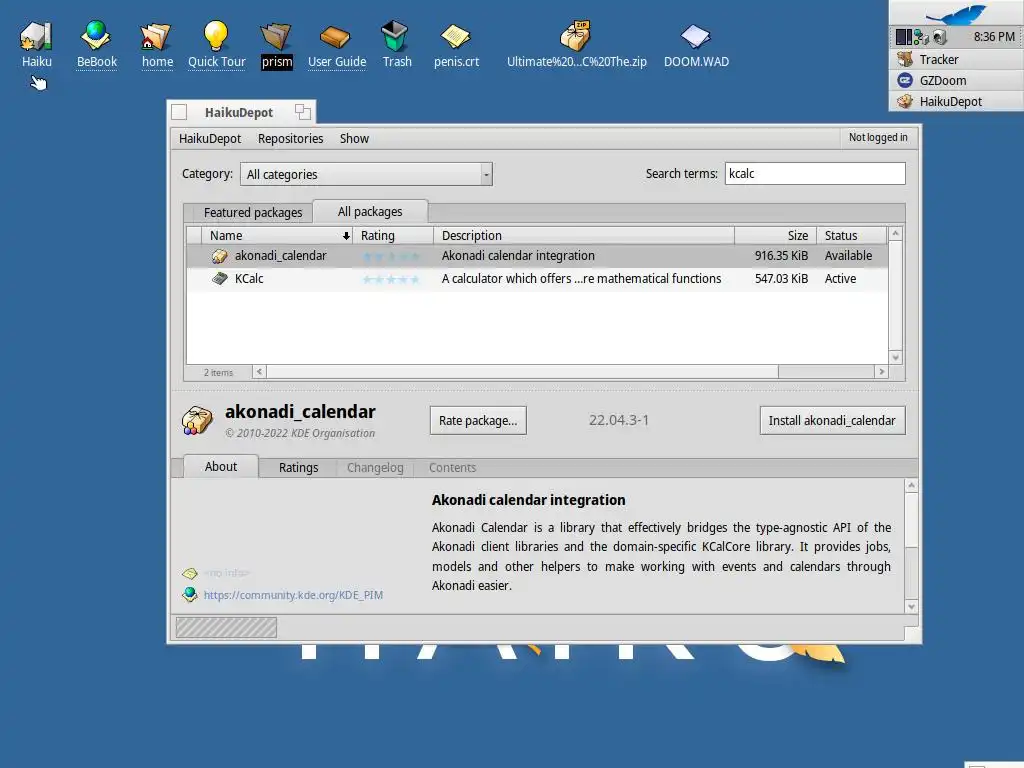Click the Not logged in button
Screen dimensions: 1024x768
[878, 137]
